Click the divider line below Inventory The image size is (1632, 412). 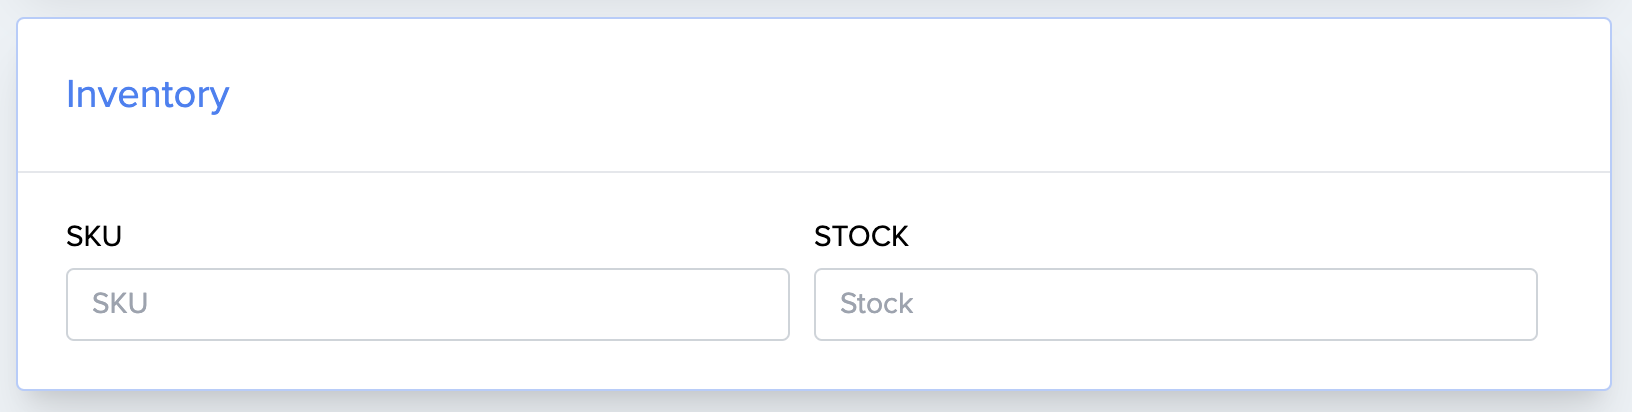814,172
